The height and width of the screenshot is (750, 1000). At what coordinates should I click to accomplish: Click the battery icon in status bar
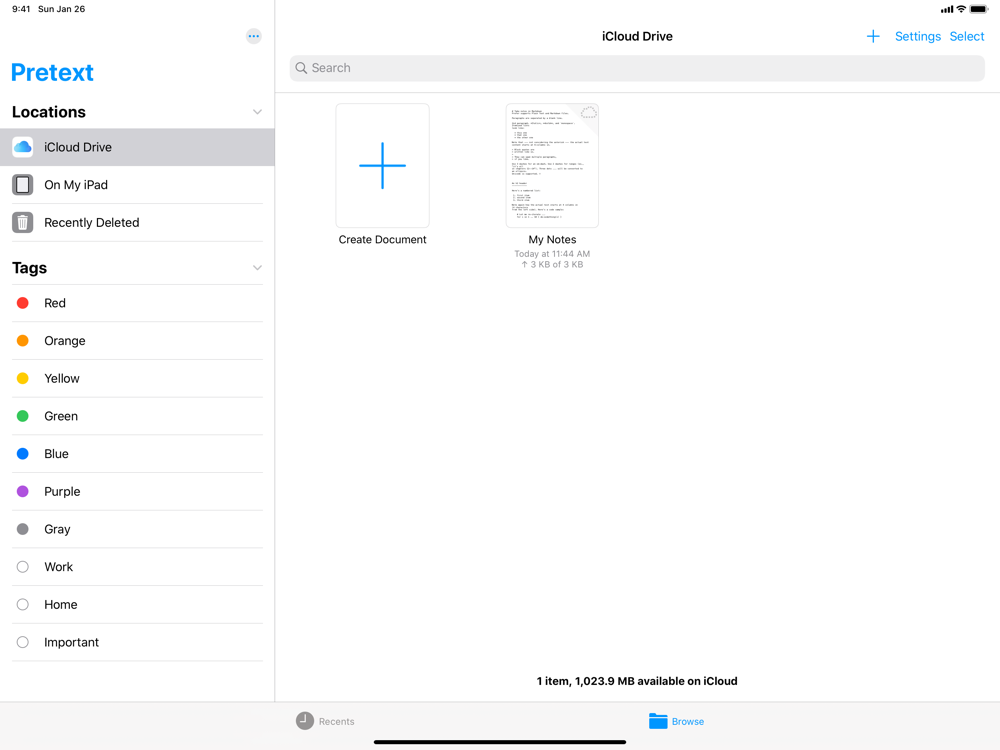click(x=979, y=9)
